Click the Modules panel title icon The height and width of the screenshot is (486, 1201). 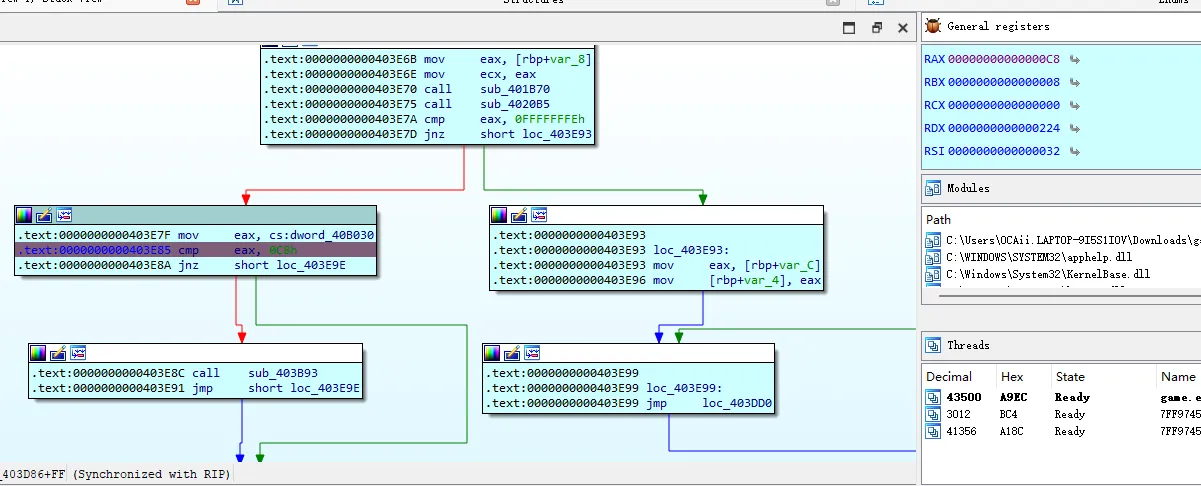(x=934, y=188)
